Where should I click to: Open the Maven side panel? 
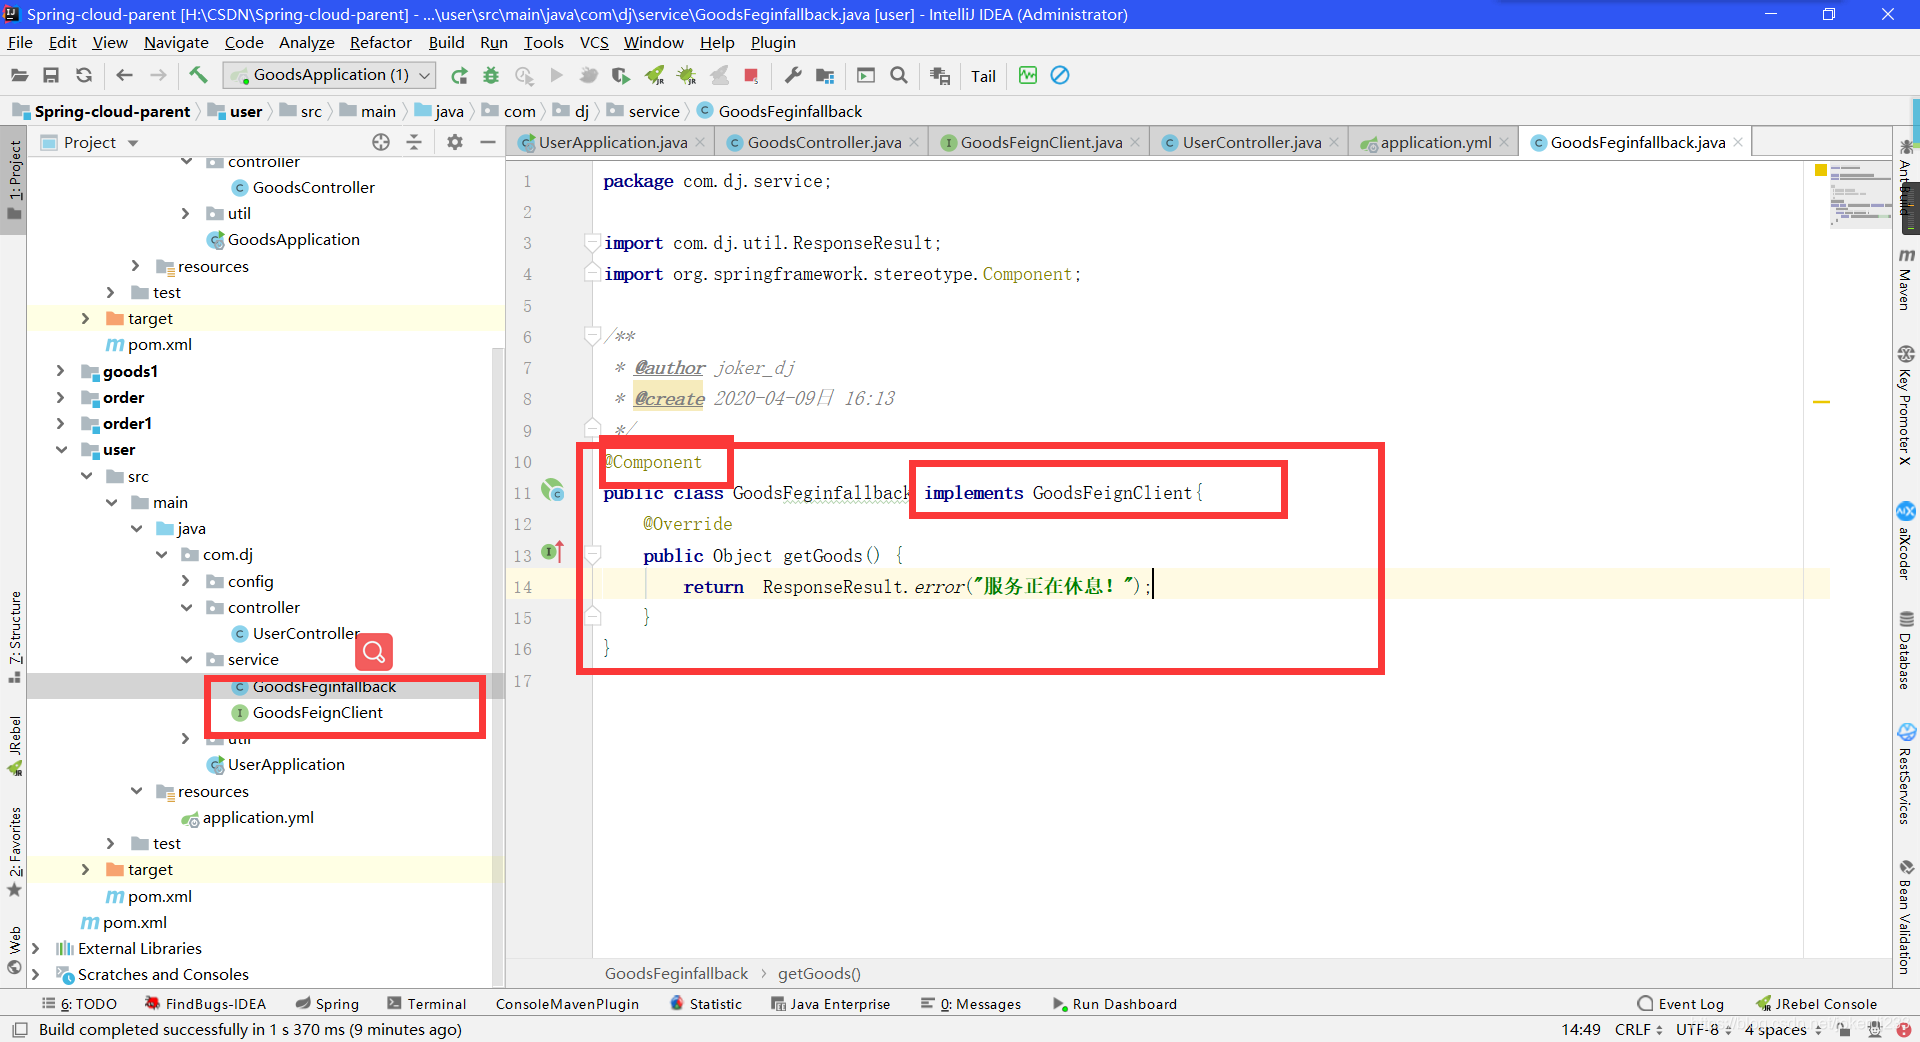(x=1906, y=279)
